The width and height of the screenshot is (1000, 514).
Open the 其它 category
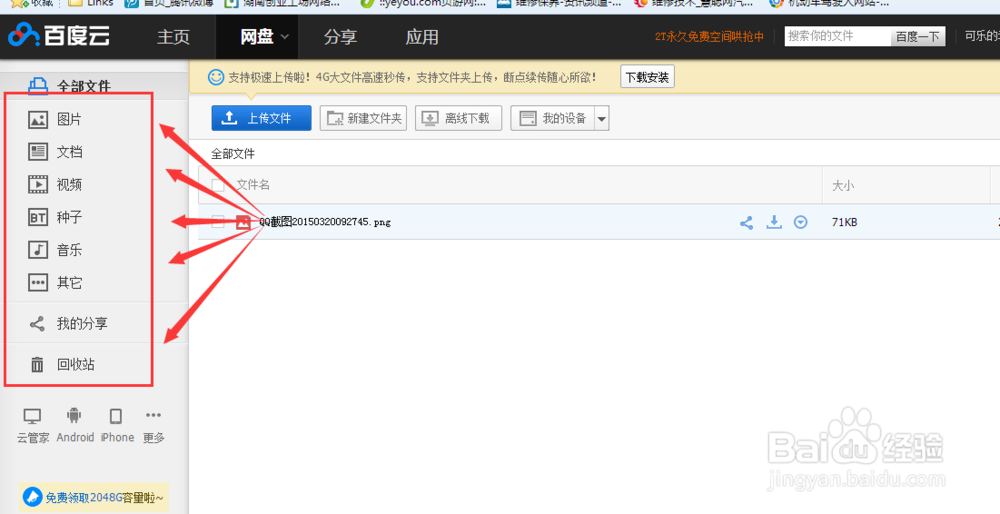[70, 283]
